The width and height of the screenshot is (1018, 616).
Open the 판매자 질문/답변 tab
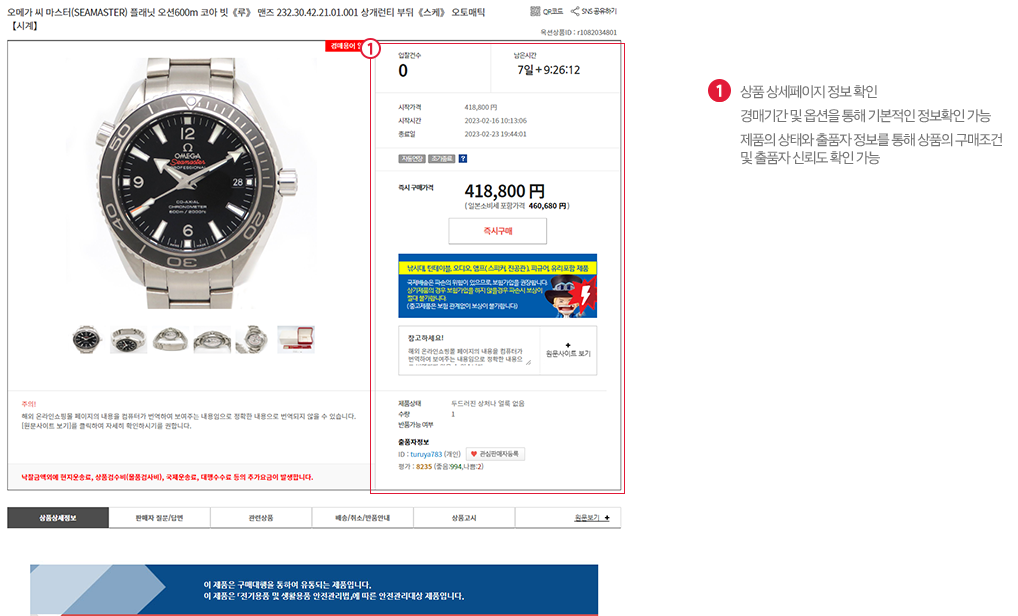tap(159, 518)
